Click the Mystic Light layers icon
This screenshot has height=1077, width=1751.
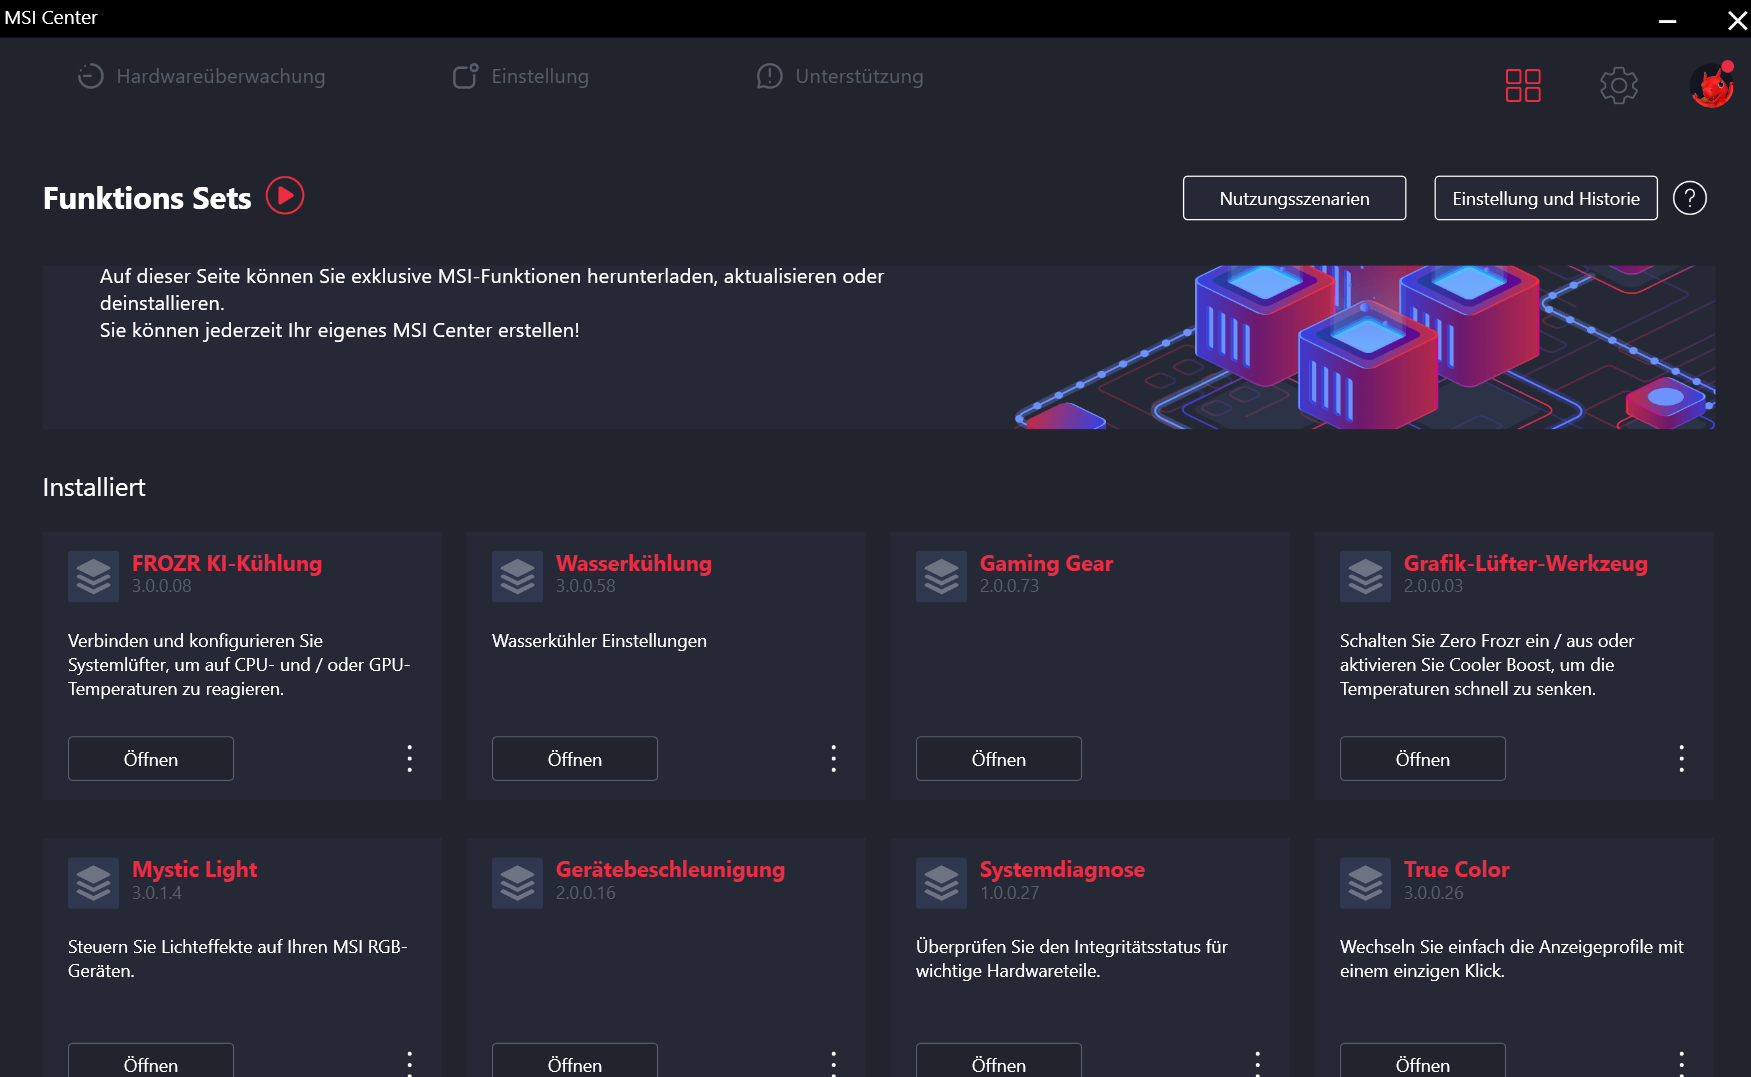[94, 883]
